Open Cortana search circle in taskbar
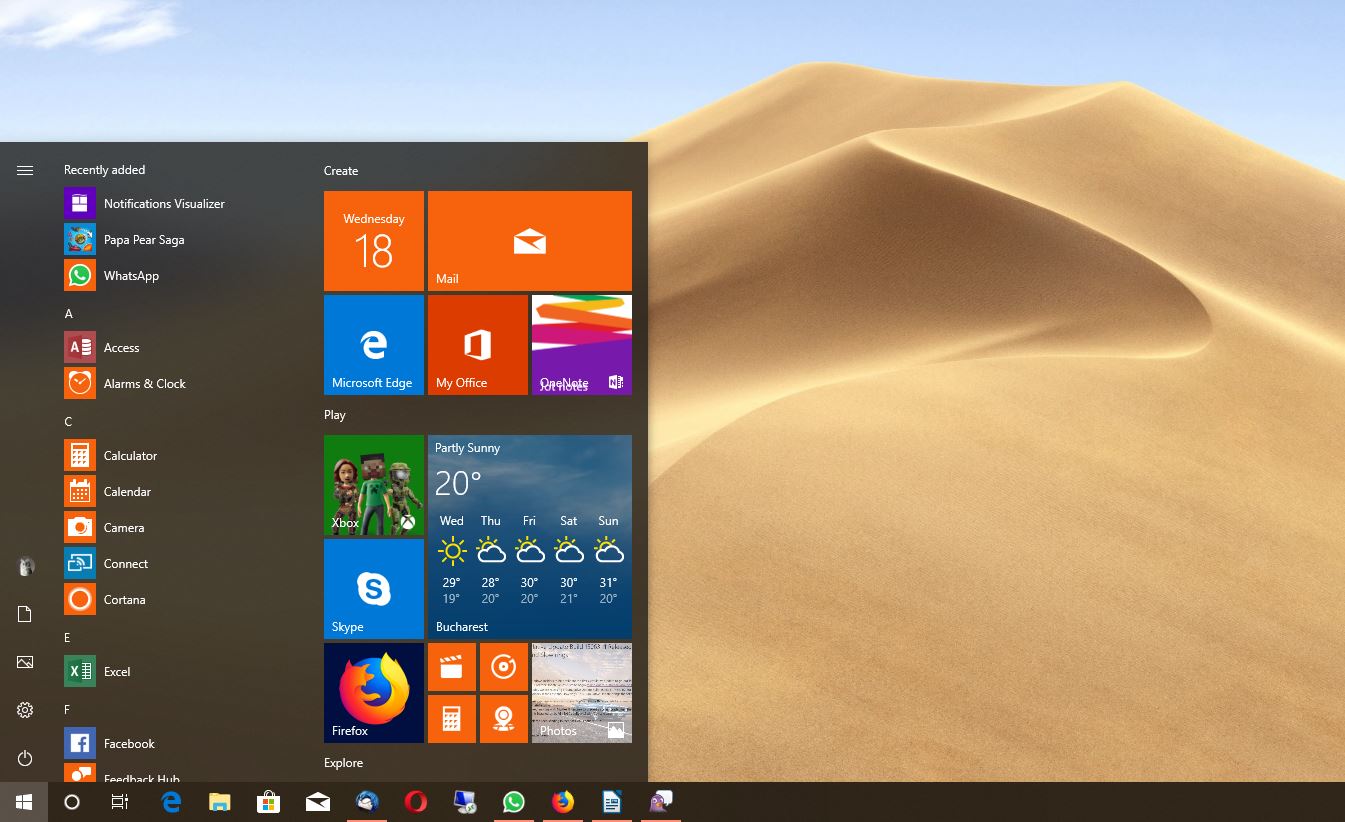Viewport: 1345px width, 822px height. point(72,802)
